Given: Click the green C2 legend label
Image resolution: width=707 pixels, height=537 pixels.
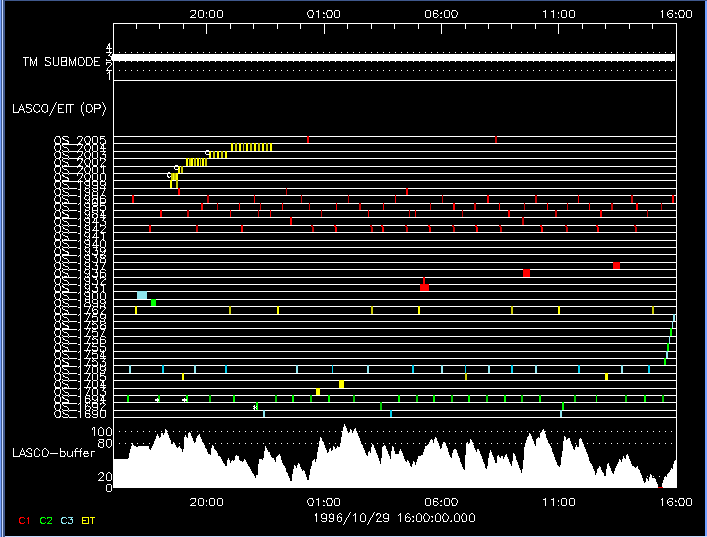Looking at the screenshot, I should [45, 521].
